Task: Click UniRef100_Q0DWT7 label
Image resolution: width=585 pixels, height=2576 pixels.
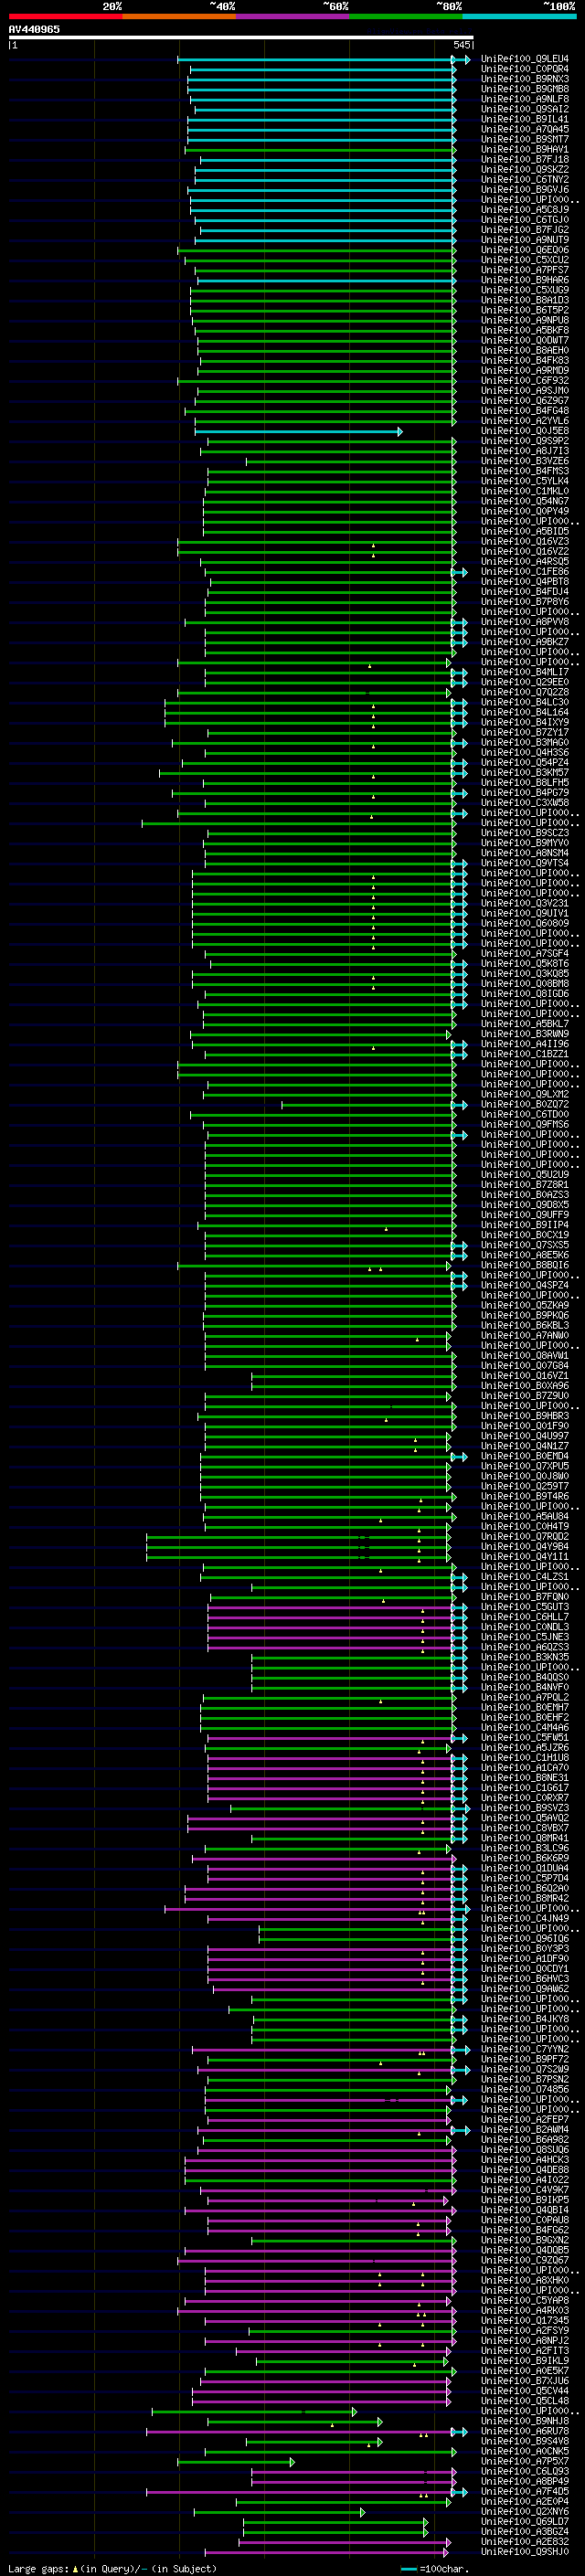Action: tap(525, 340)
